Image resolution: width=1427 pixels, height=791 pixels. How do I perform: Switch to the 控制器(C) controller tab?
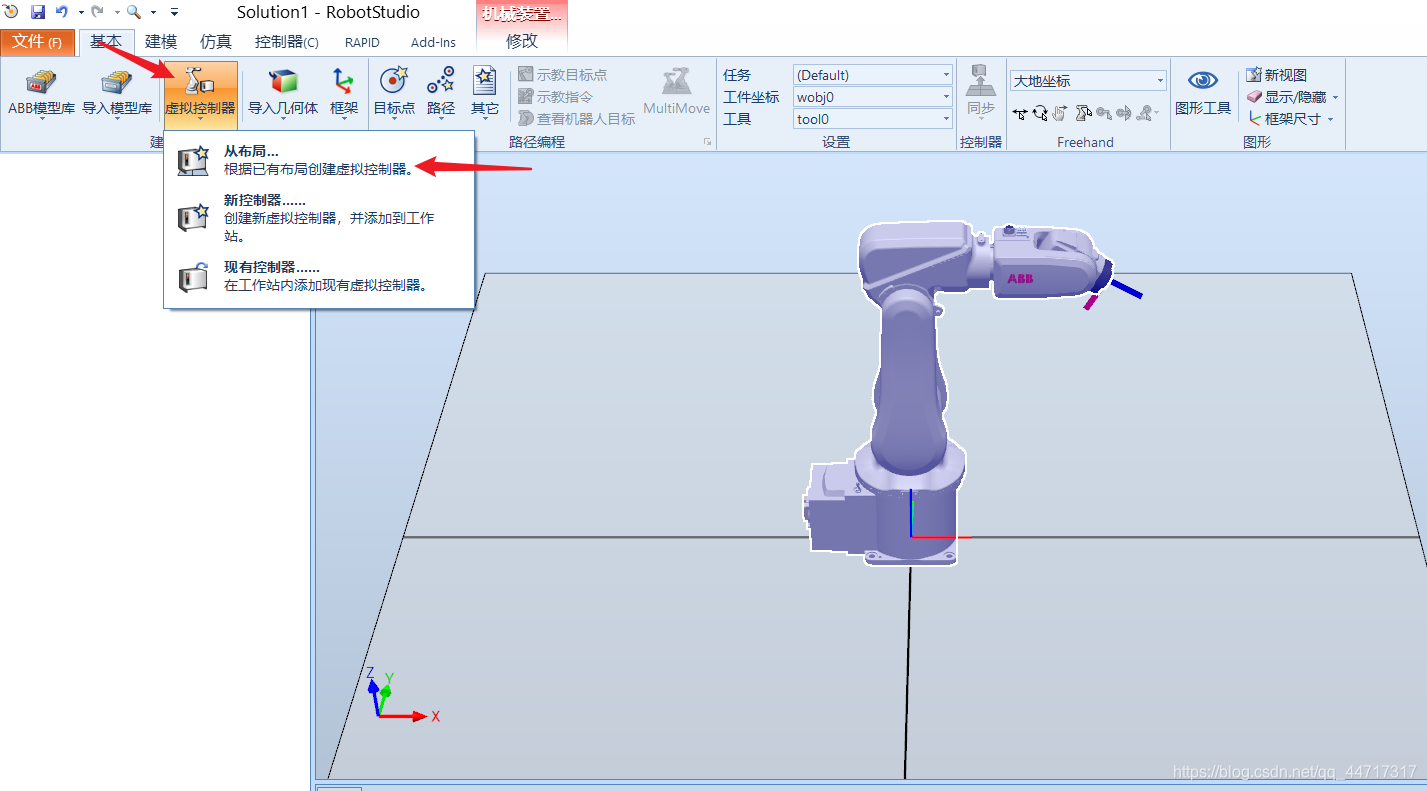pos(287,42)
